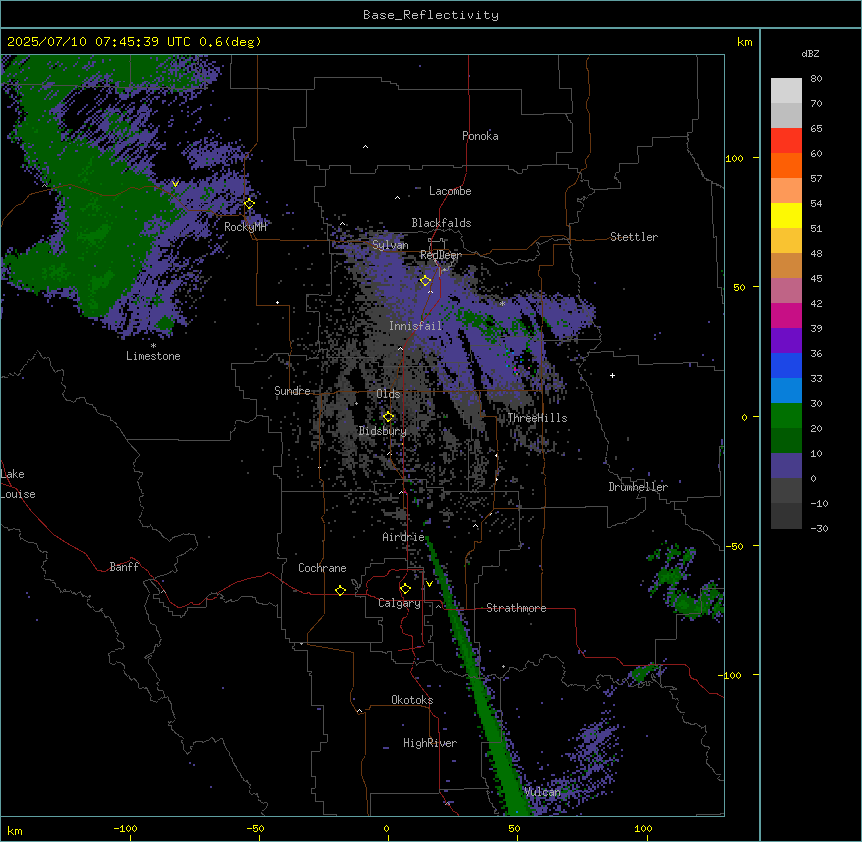Select the Limestone label

153,356
